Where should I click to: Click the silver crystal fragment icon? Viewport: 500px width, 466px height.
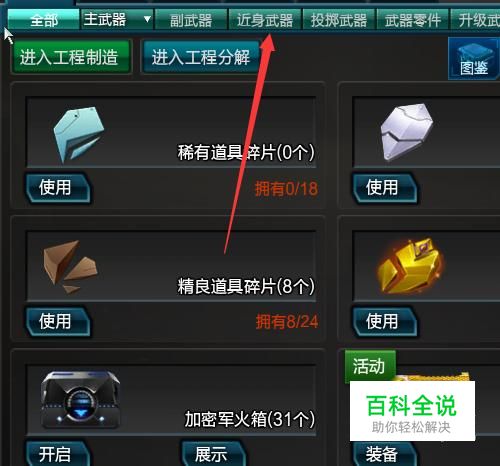(x=407, y=132)
